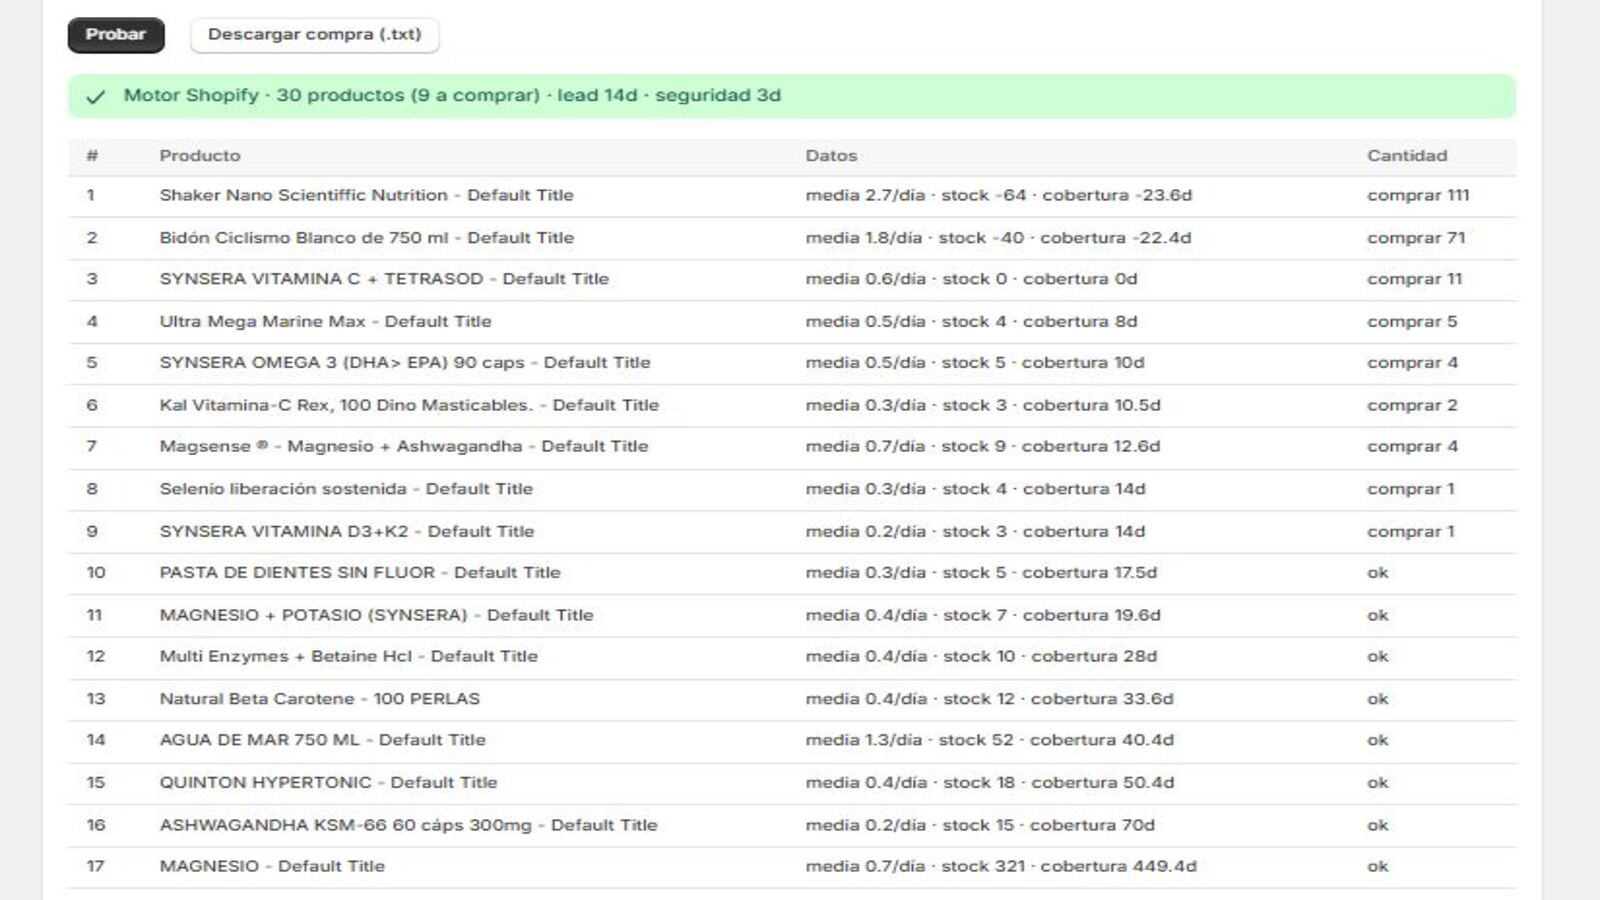Image resolution: width=1600 pixels, height=900 pixels.
Task: Download purchase list as .txt
Action: tap(314, 35)
